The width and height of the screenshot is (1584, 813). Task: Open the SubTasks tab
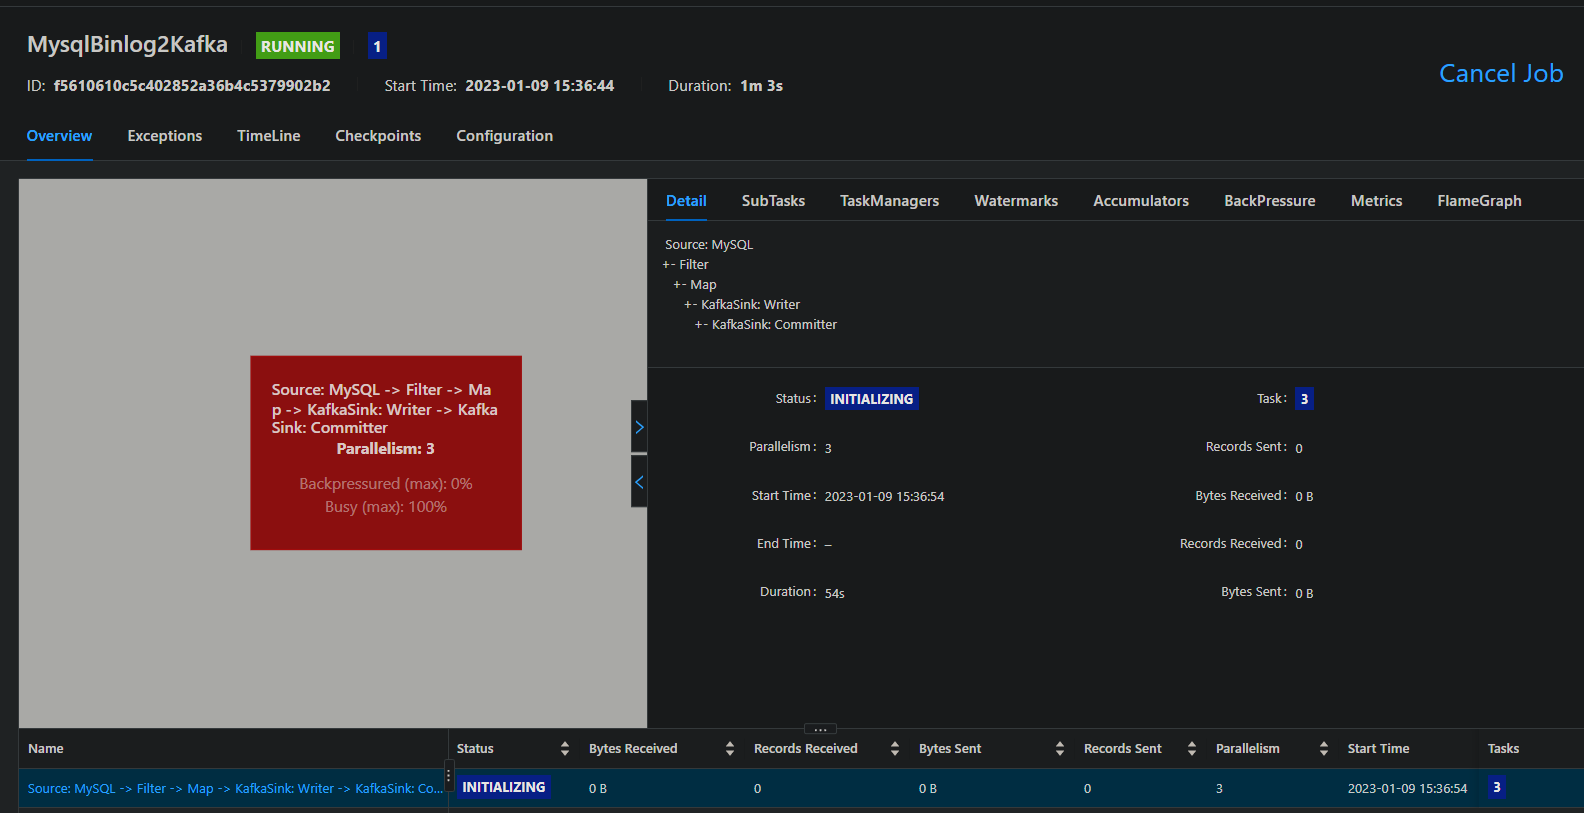pos(773,201)
